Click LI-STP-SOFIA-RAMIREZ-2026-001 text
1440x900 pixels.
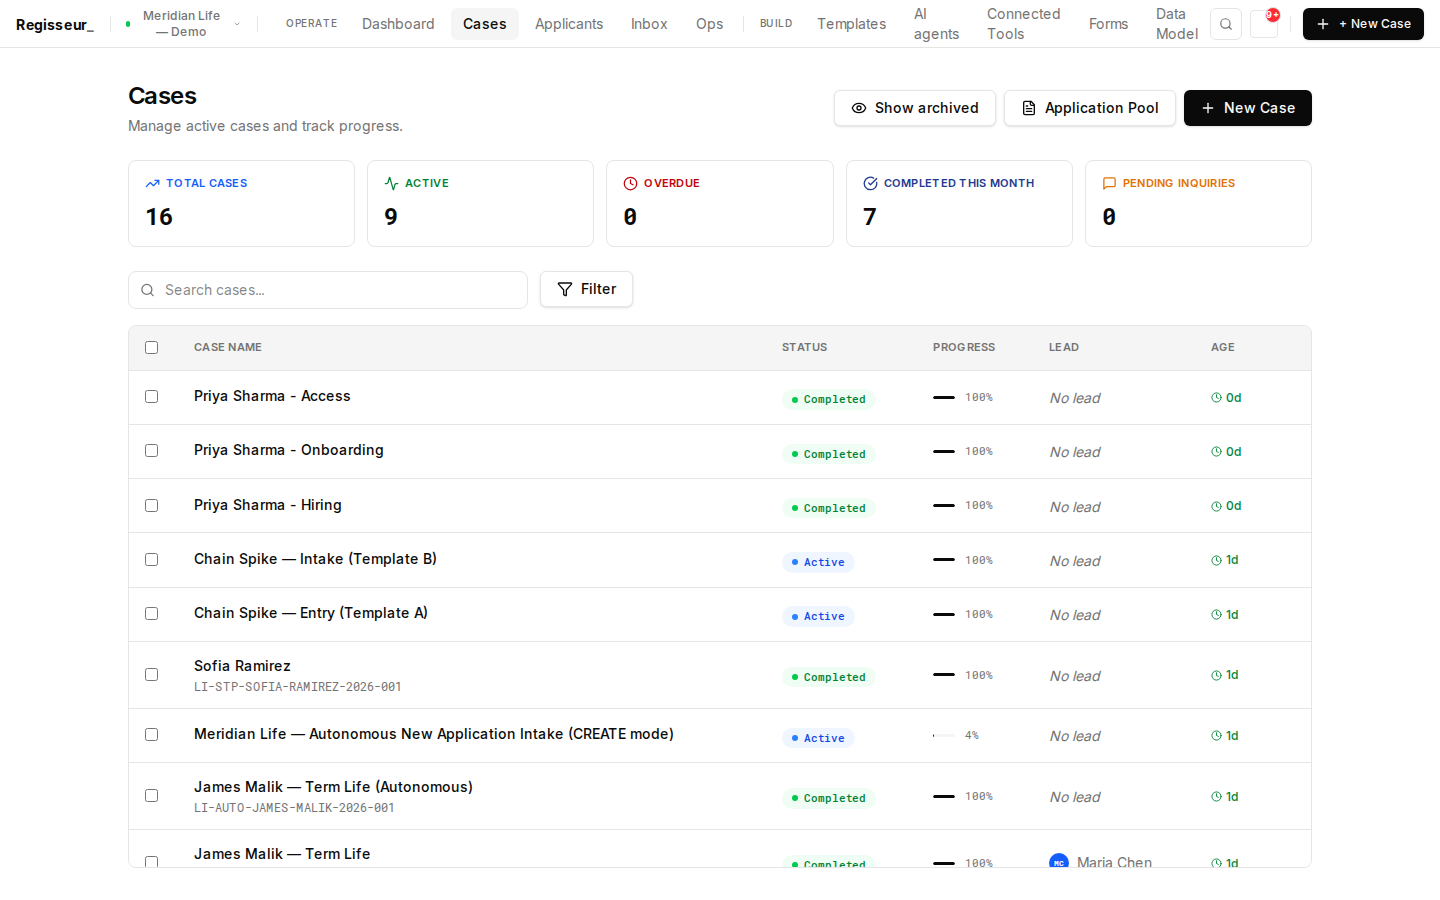point(298,687)
